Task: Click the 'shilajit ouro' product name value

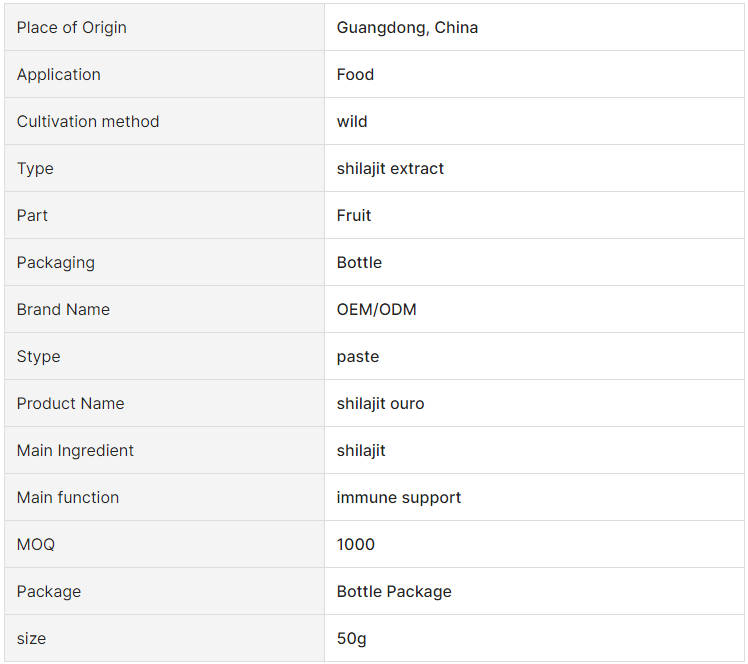Action: (x=380, y=403)
